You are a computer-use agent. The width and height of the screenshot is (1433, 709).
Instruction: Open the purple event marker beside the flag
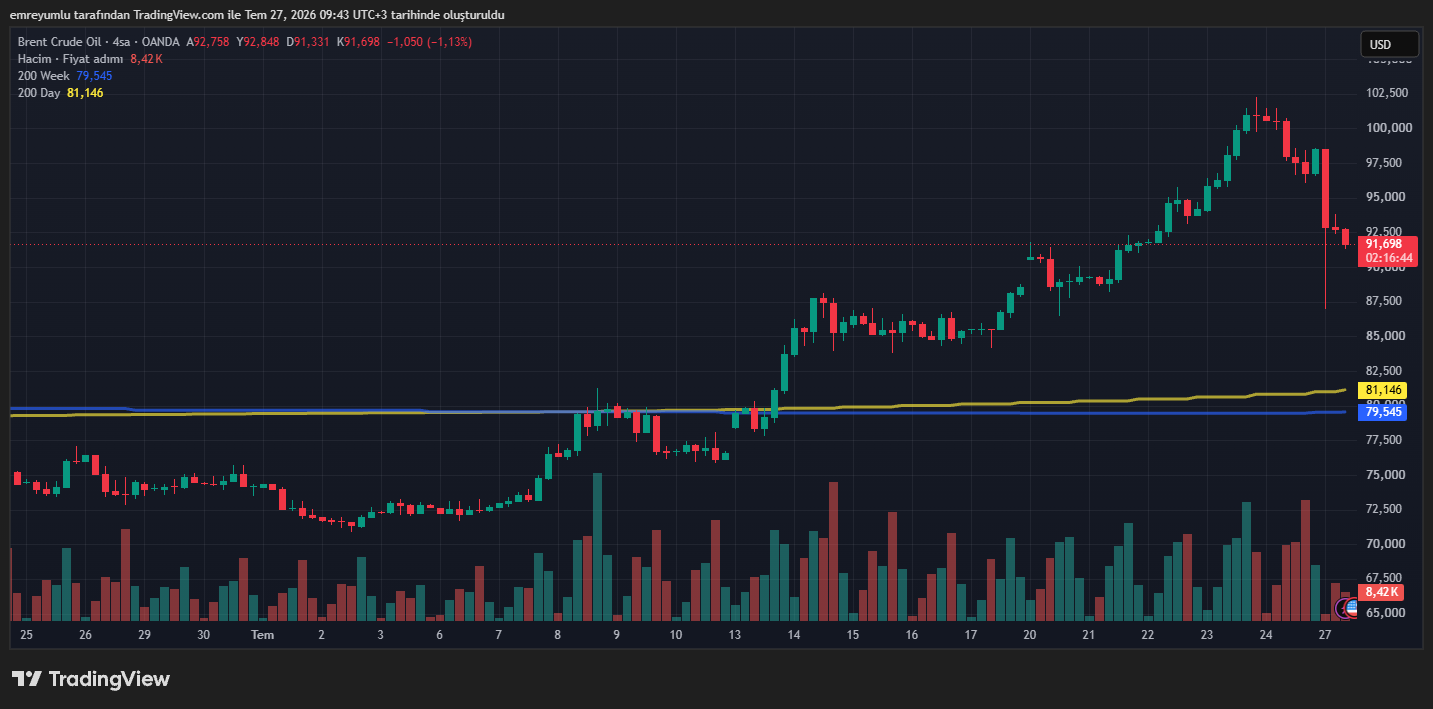click(1343, 608)
